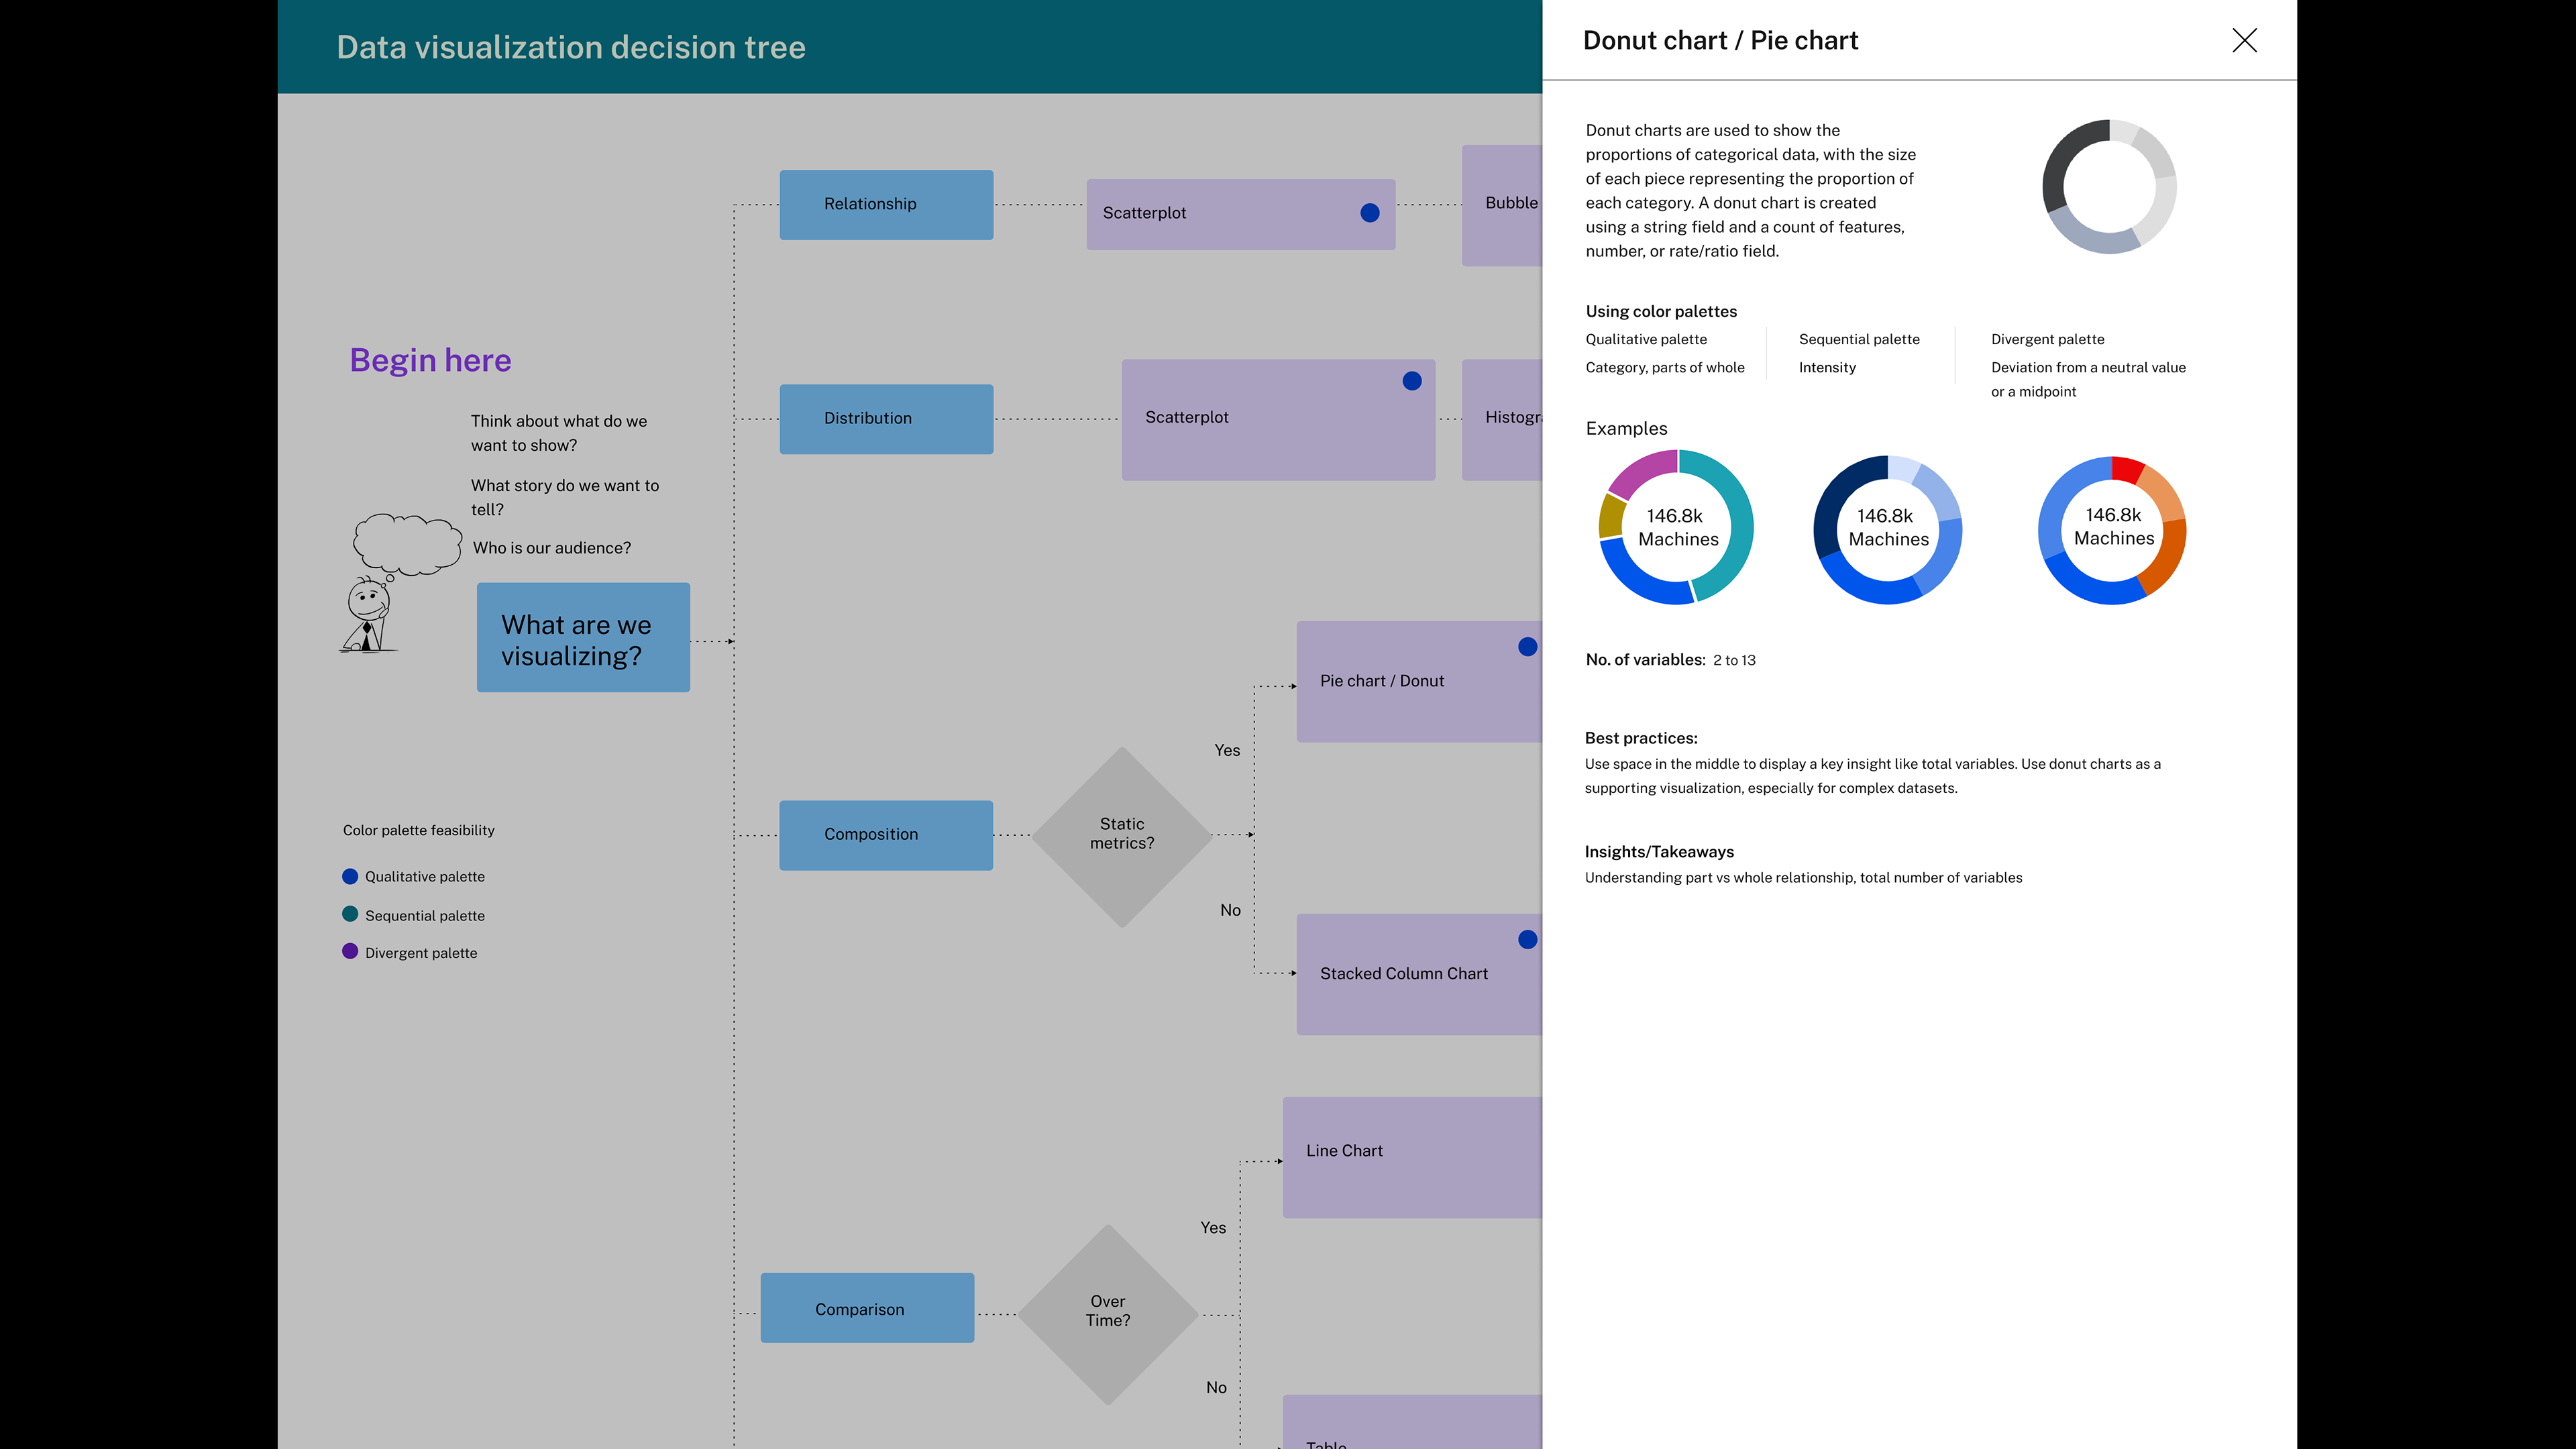Click the Sequential palette legend dot
2576x1449 pixels.
[350, 914]
